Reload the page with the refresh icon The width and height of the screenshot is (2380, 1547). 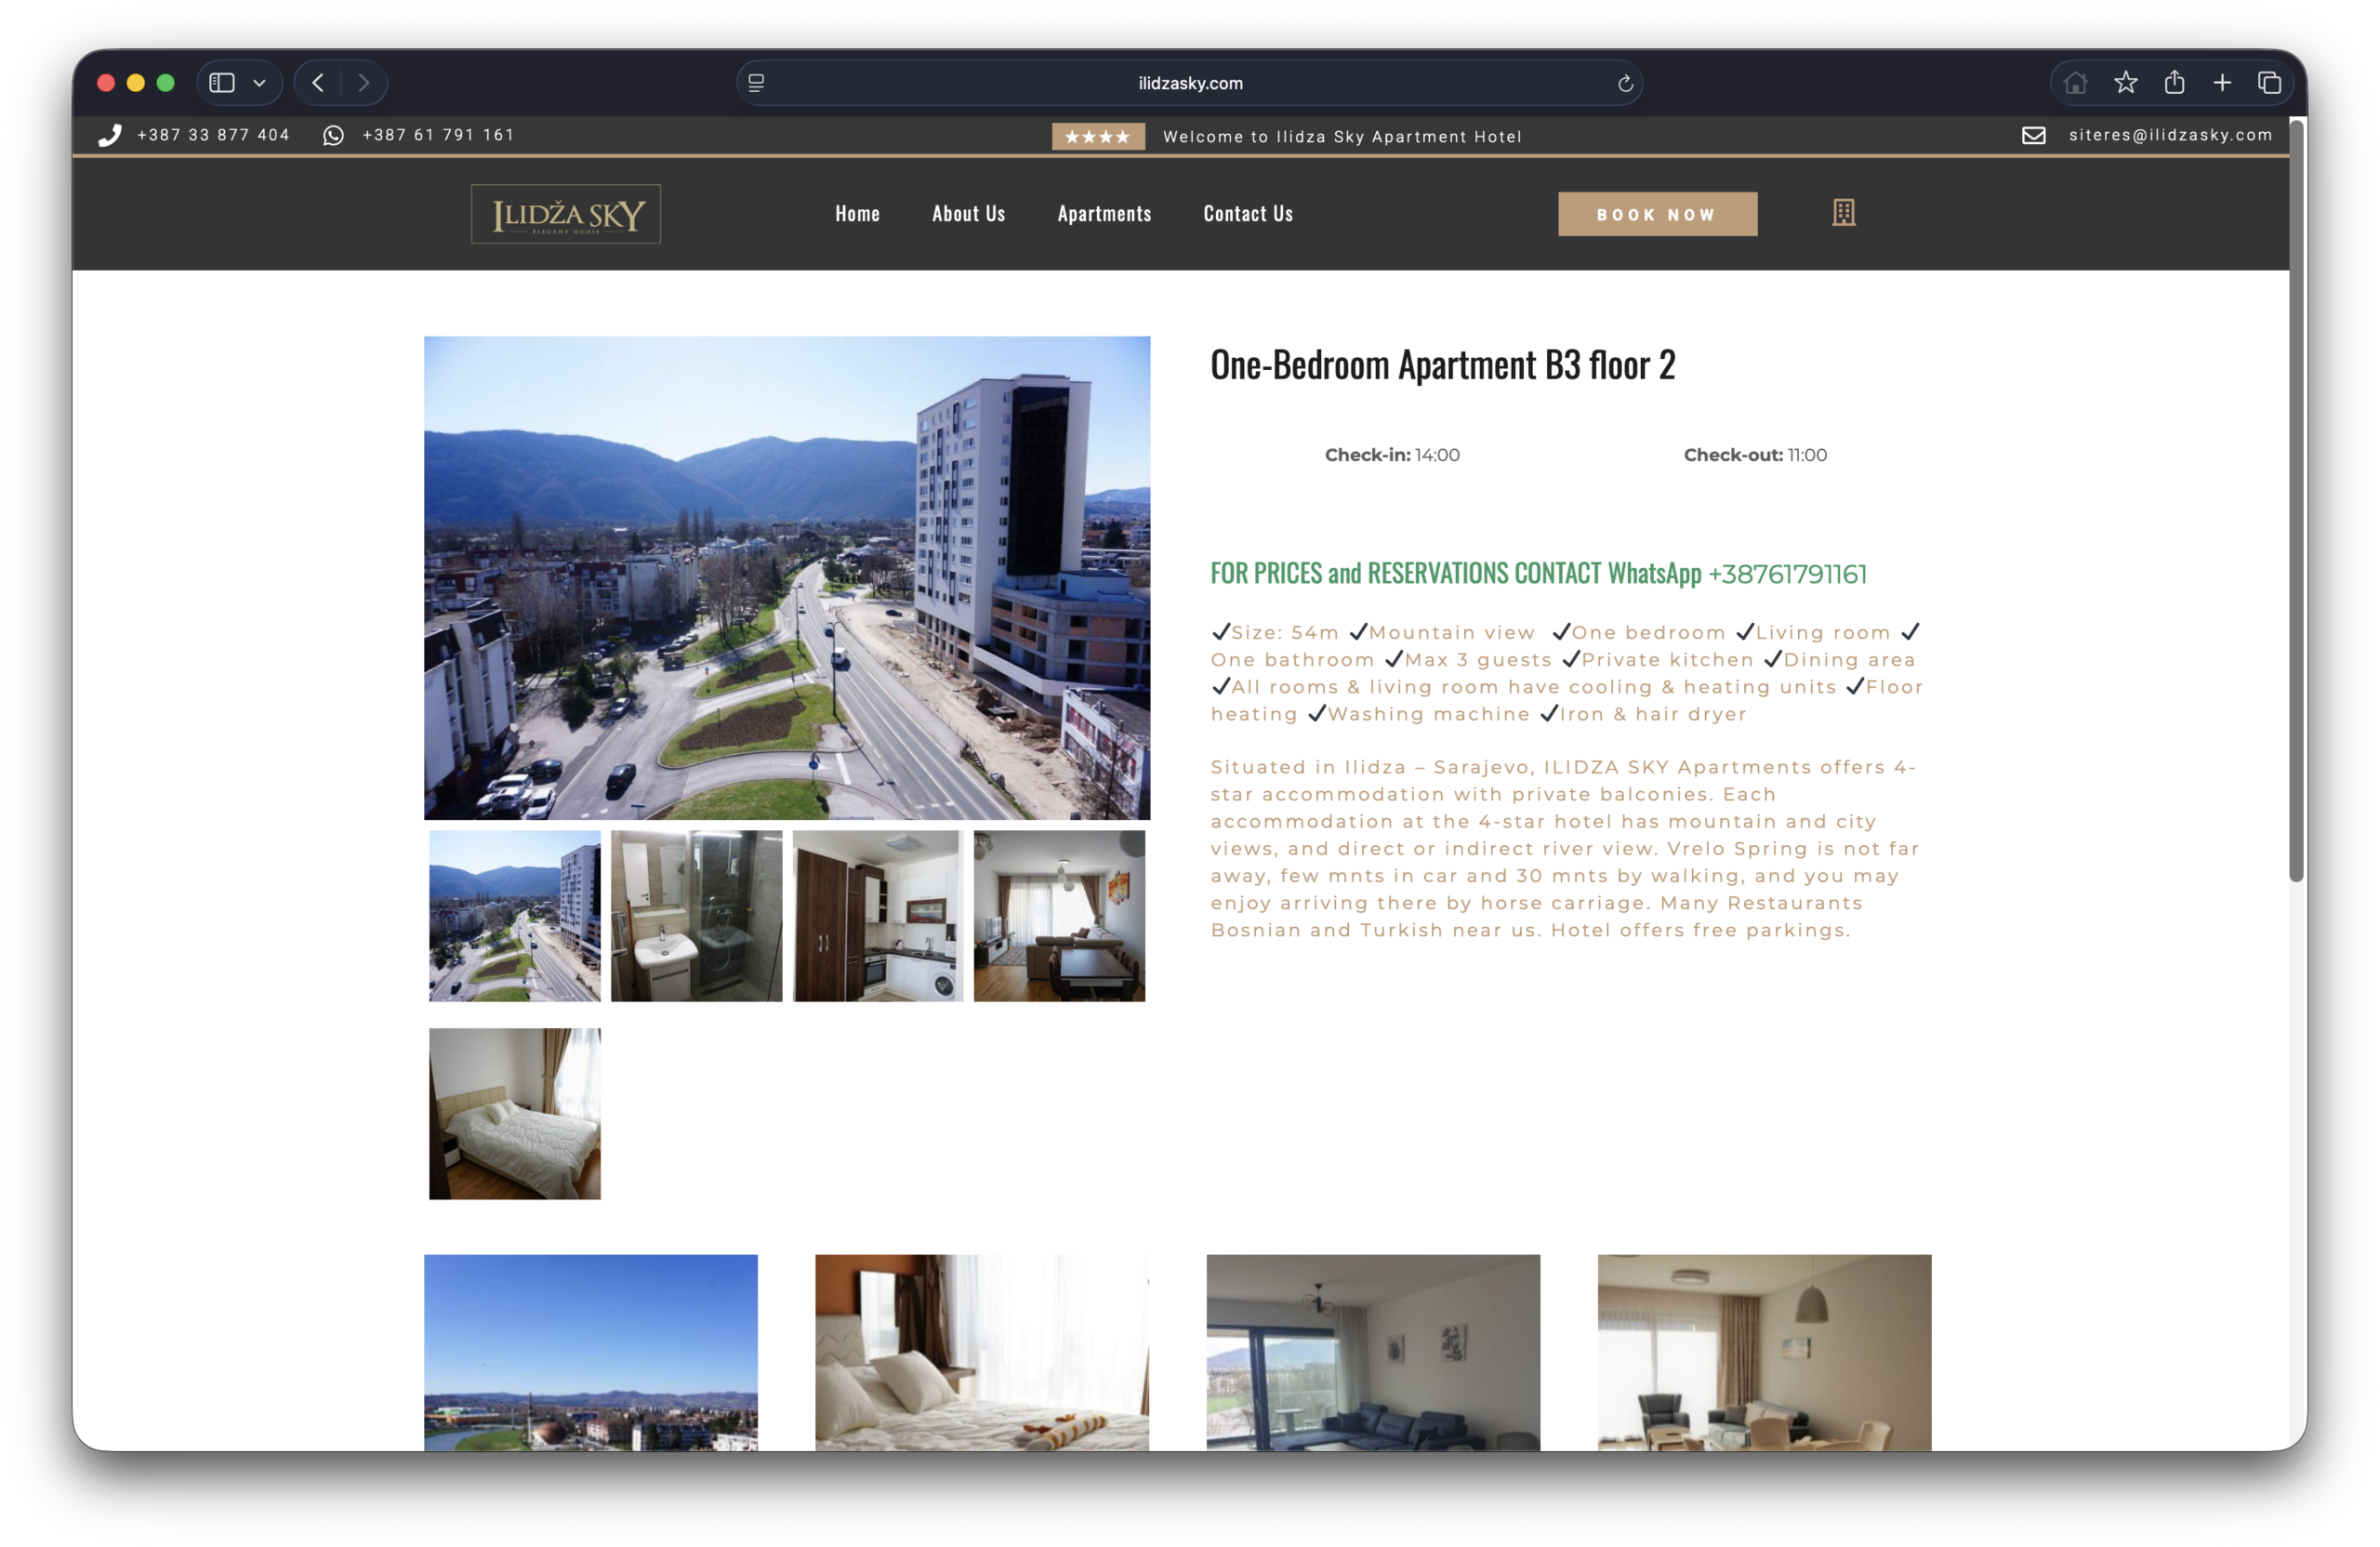point(1625,83)
